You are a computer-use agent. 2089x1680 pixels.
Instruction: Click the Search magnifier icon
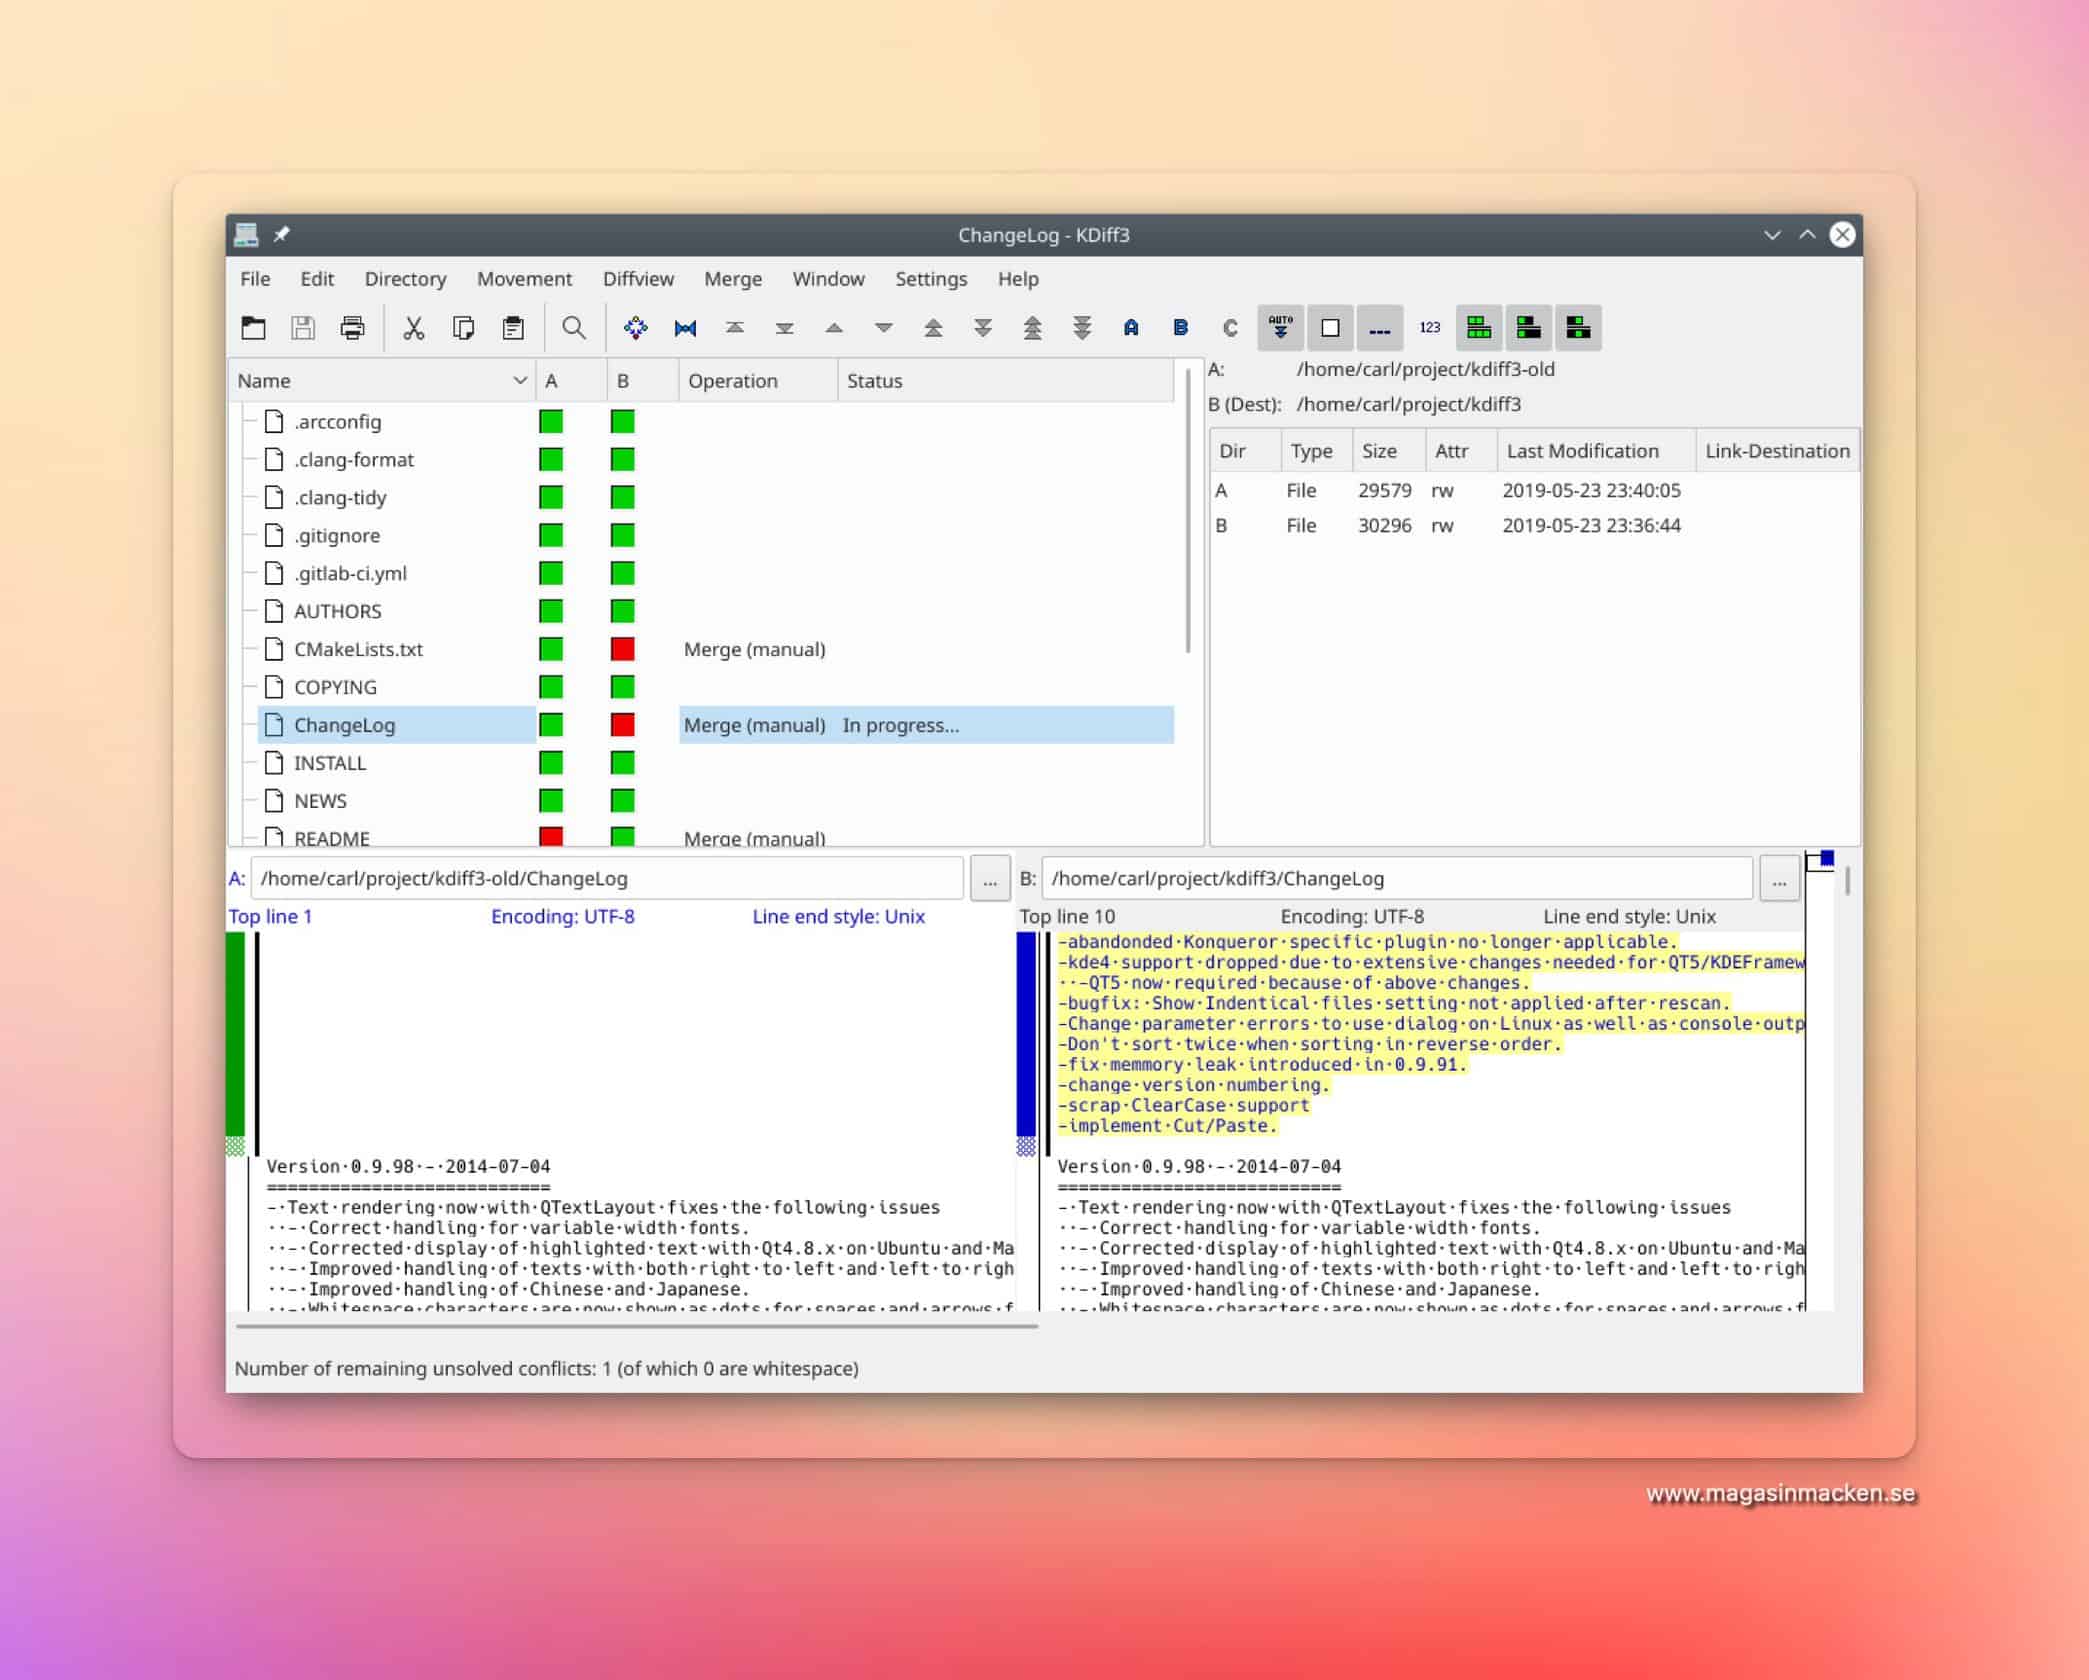pyautogui.click(x=574, y=328)
